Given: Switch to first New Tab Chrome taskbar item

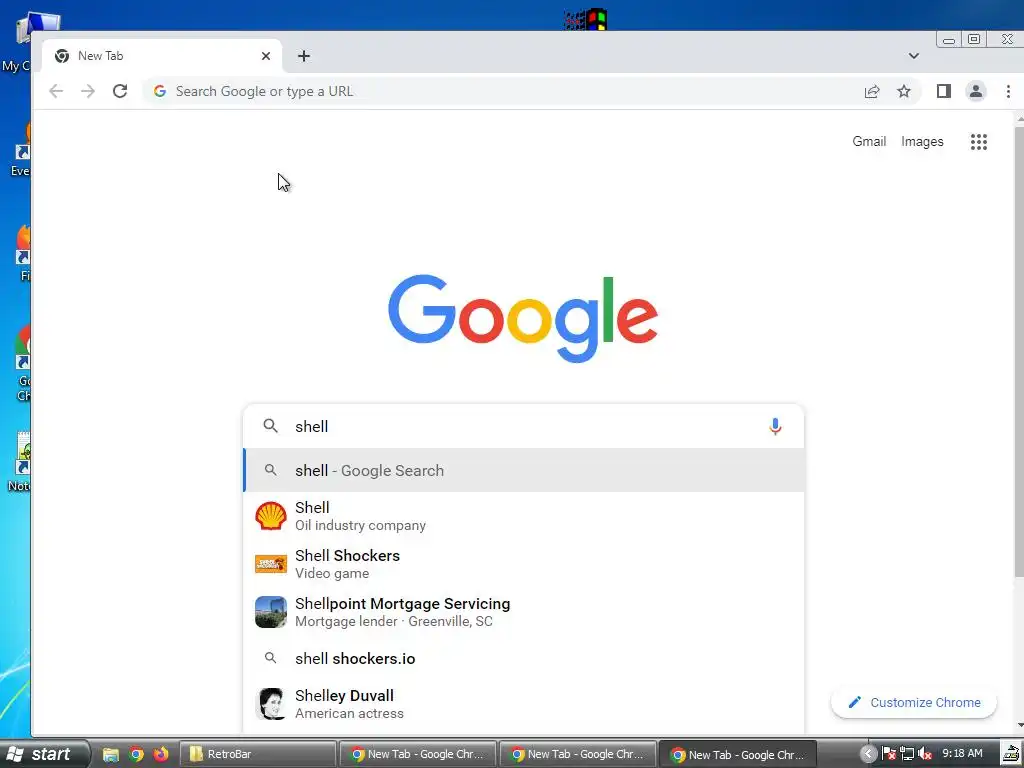Looking at the screenshot, I should click(x=418, y=754).
